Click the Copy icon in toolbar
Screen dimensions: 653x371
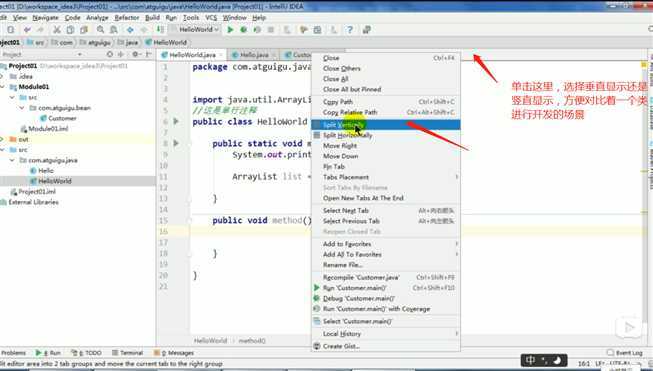(70, 30)
